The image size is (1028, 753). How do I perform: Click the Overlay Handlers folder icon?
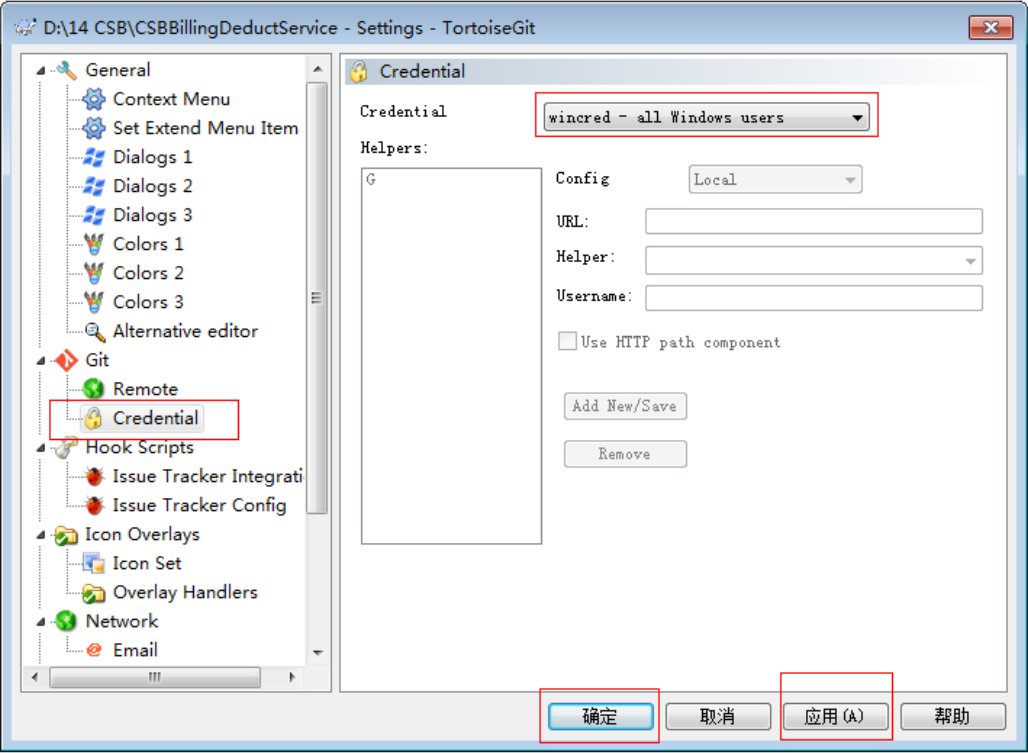pos(94,592)
